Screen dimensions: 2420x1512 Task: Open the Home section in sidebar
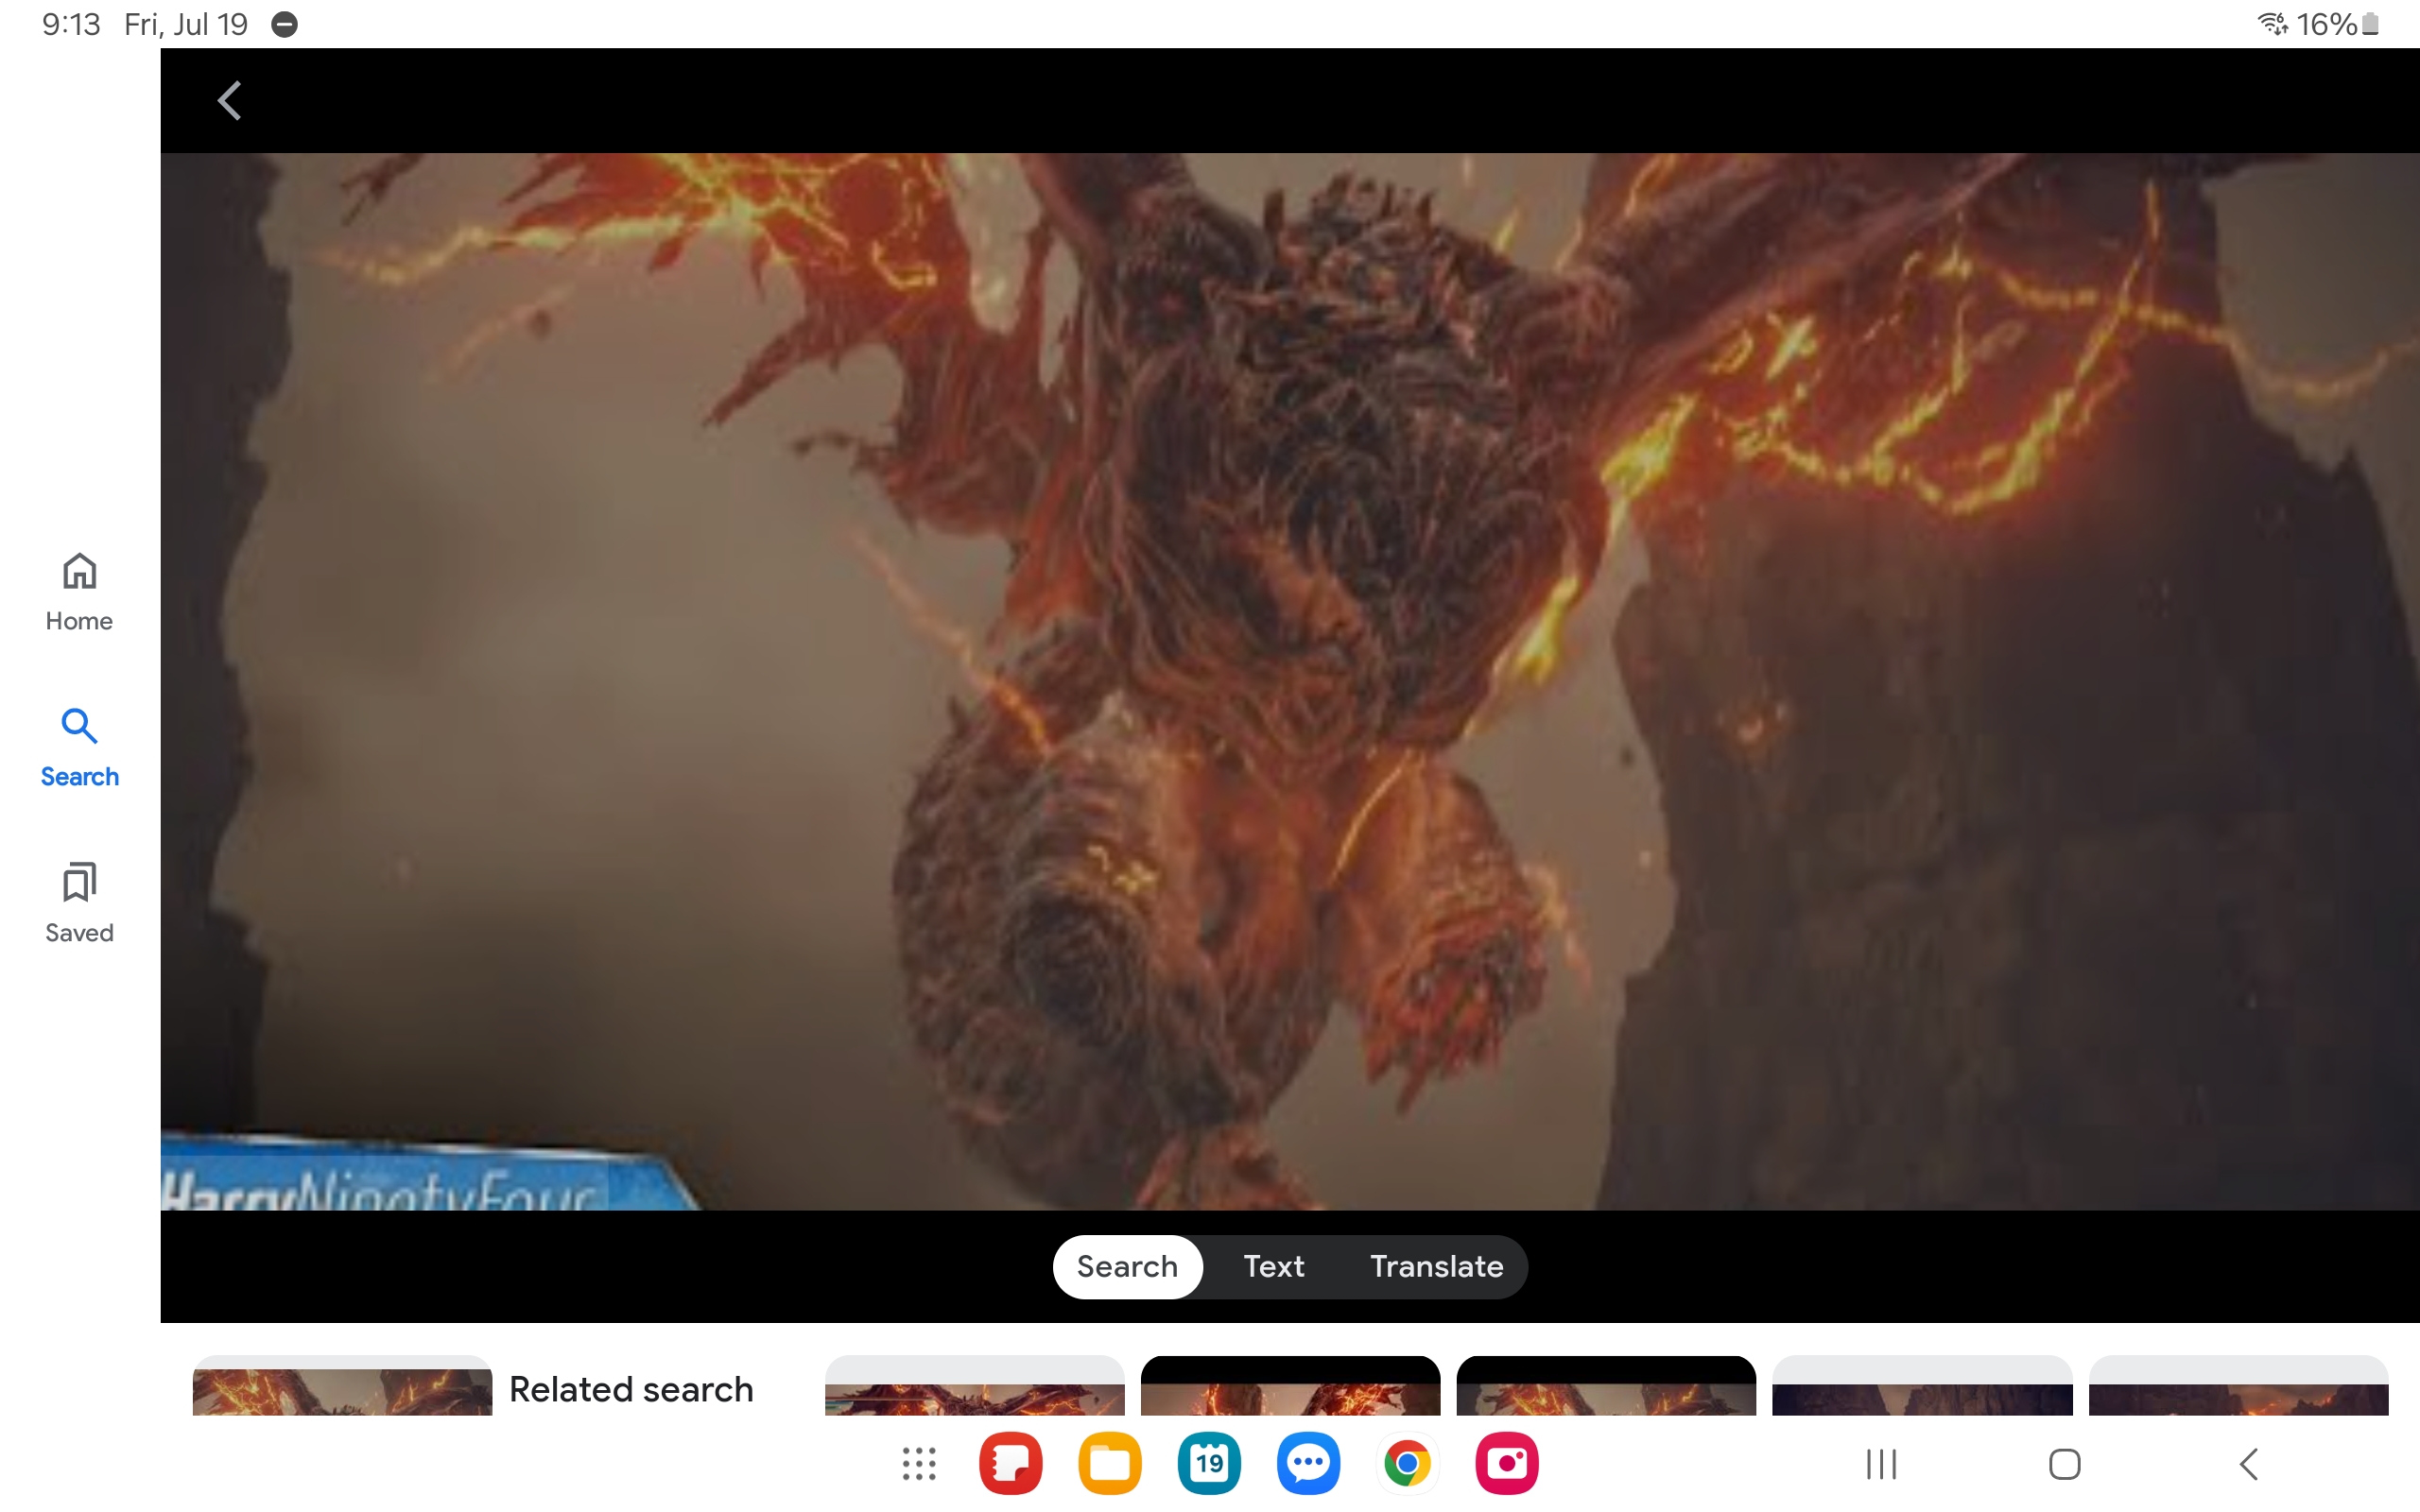[79, 592]
